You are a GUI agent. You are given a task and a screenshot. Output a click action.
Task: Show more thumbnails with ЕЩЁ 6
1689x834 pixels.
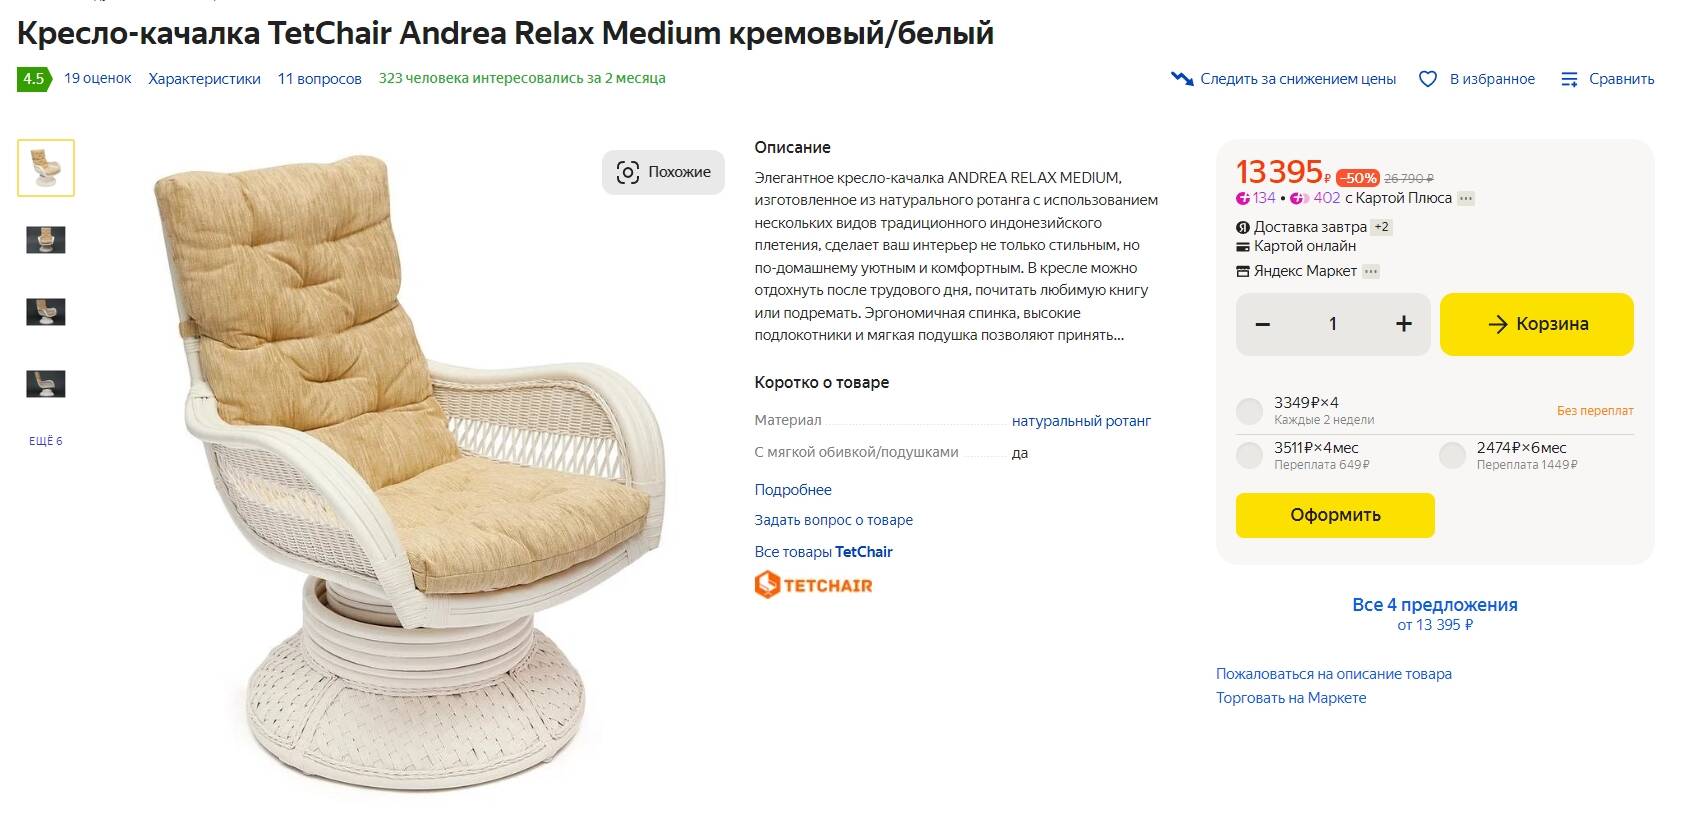(46, 441)
